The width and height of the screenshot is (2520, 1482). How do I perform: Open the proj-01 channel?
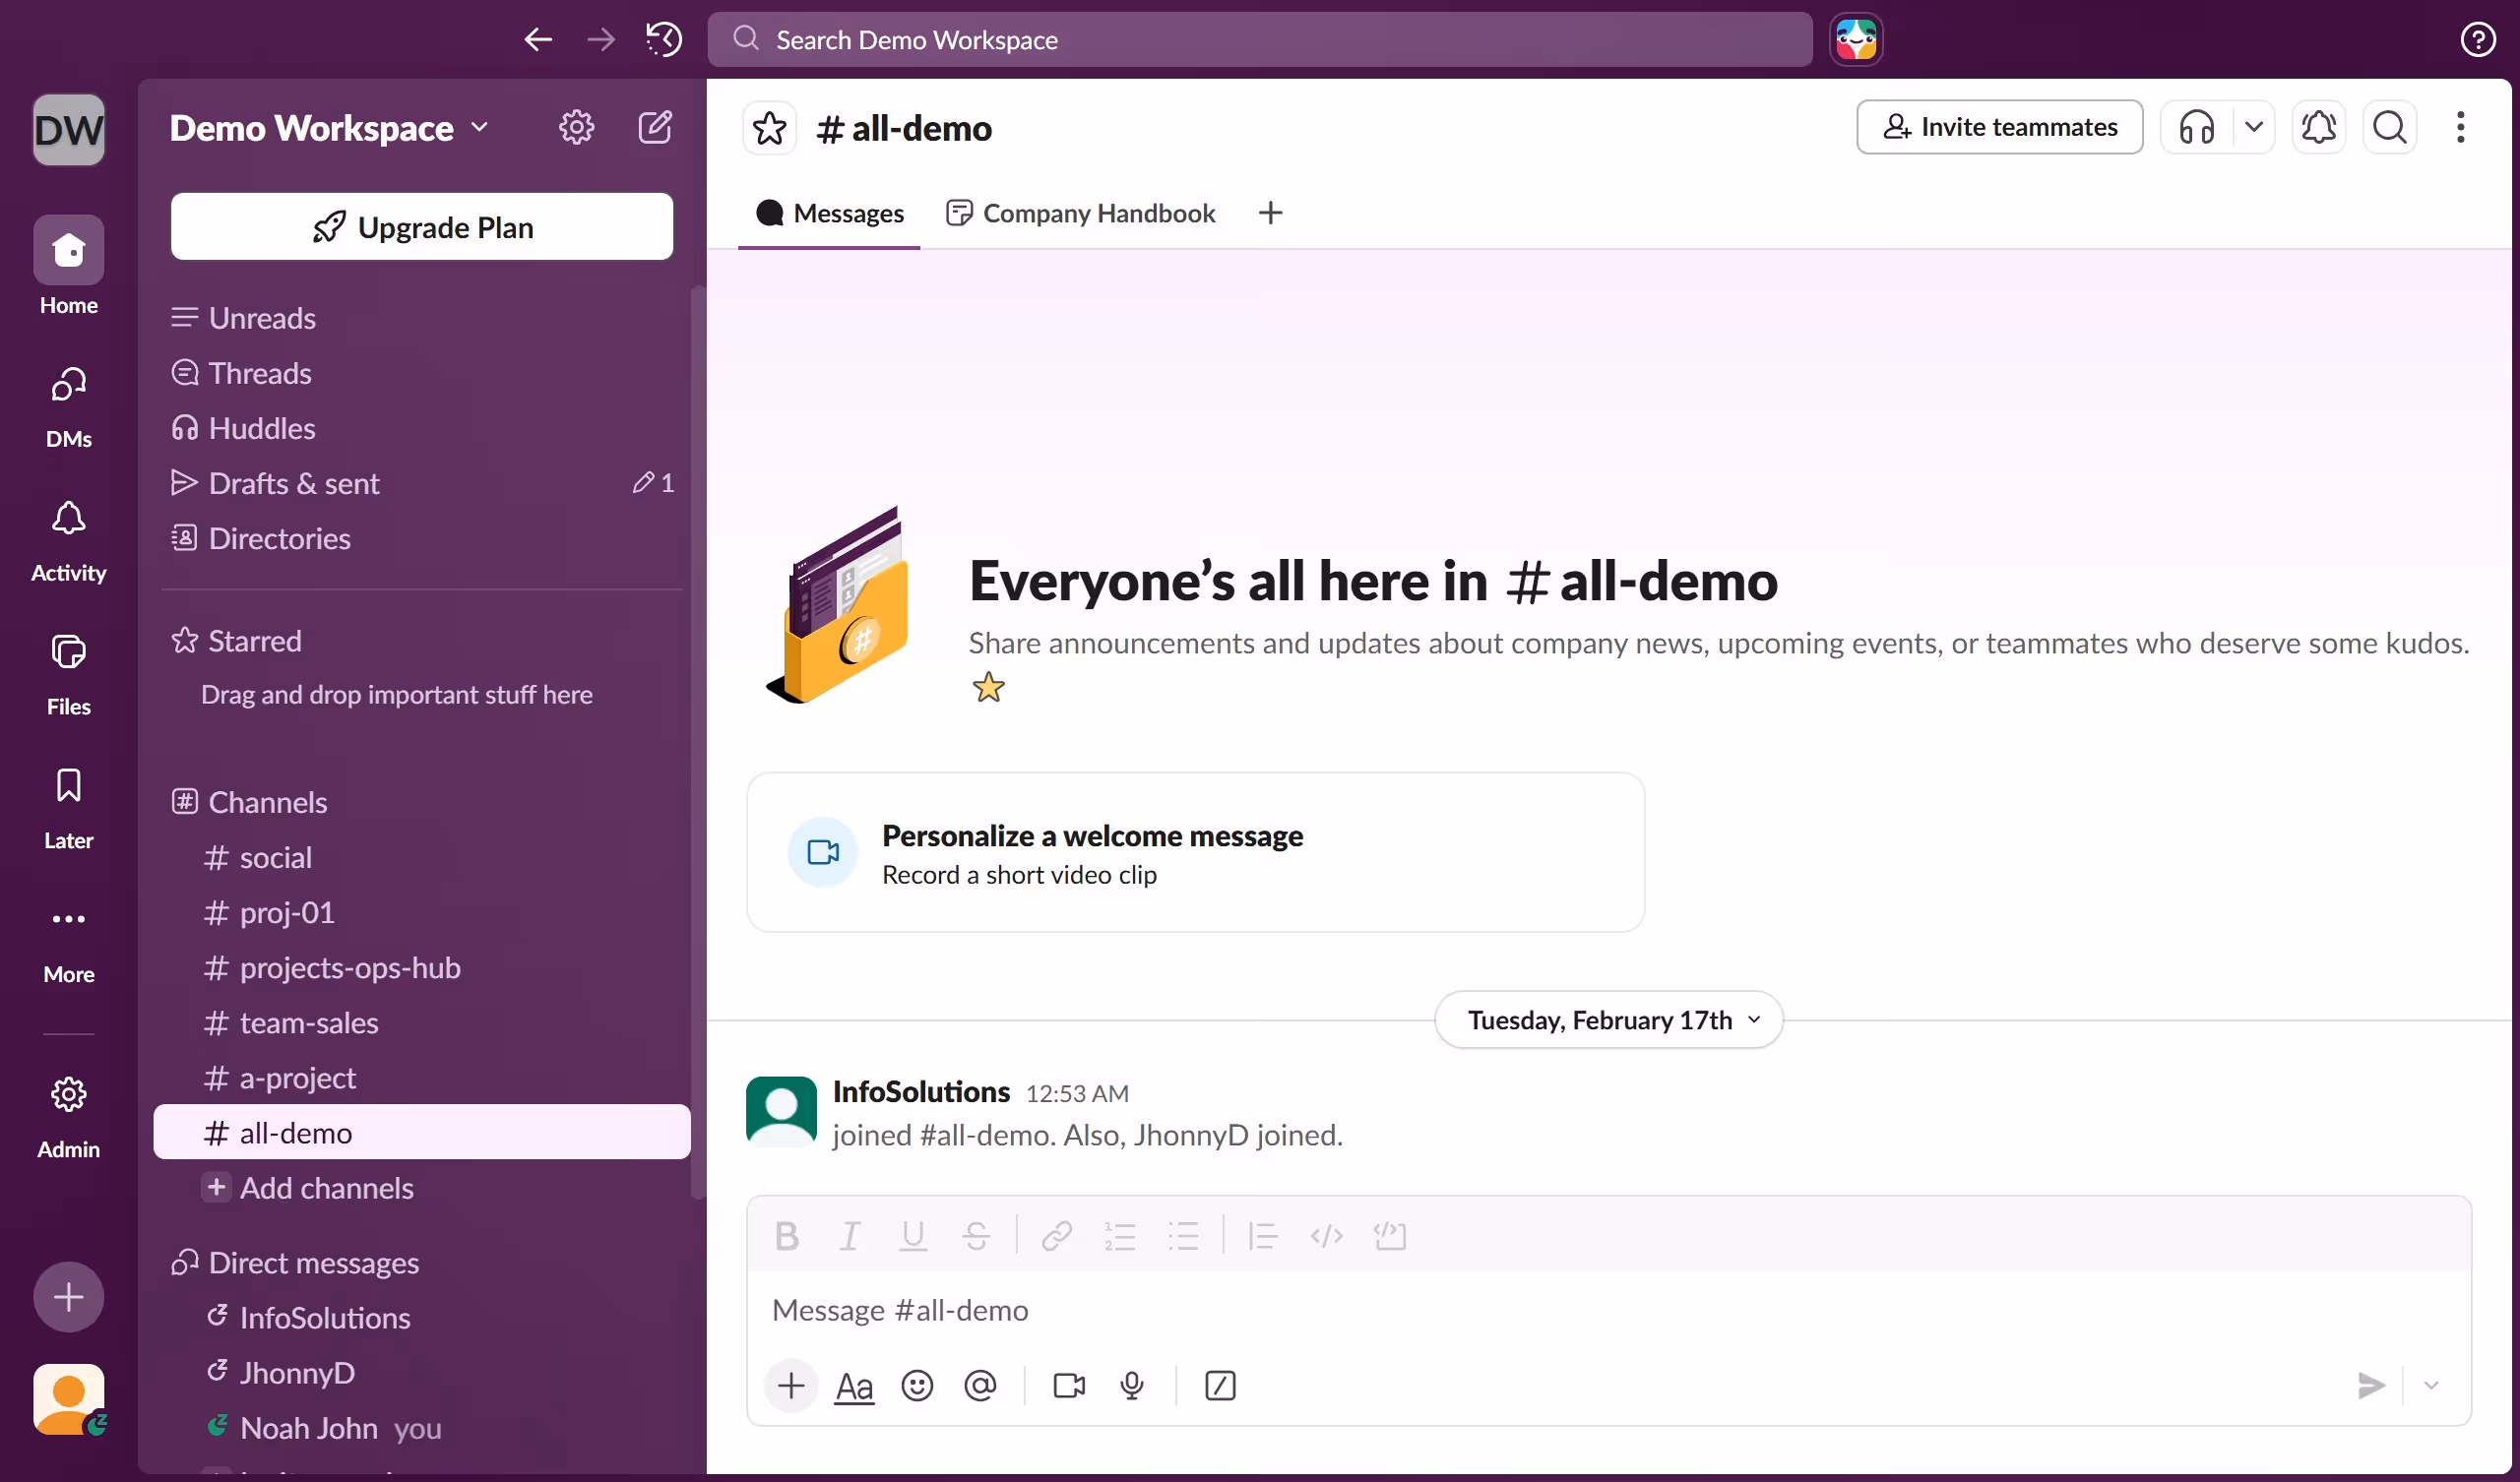(x=422, y=912)
